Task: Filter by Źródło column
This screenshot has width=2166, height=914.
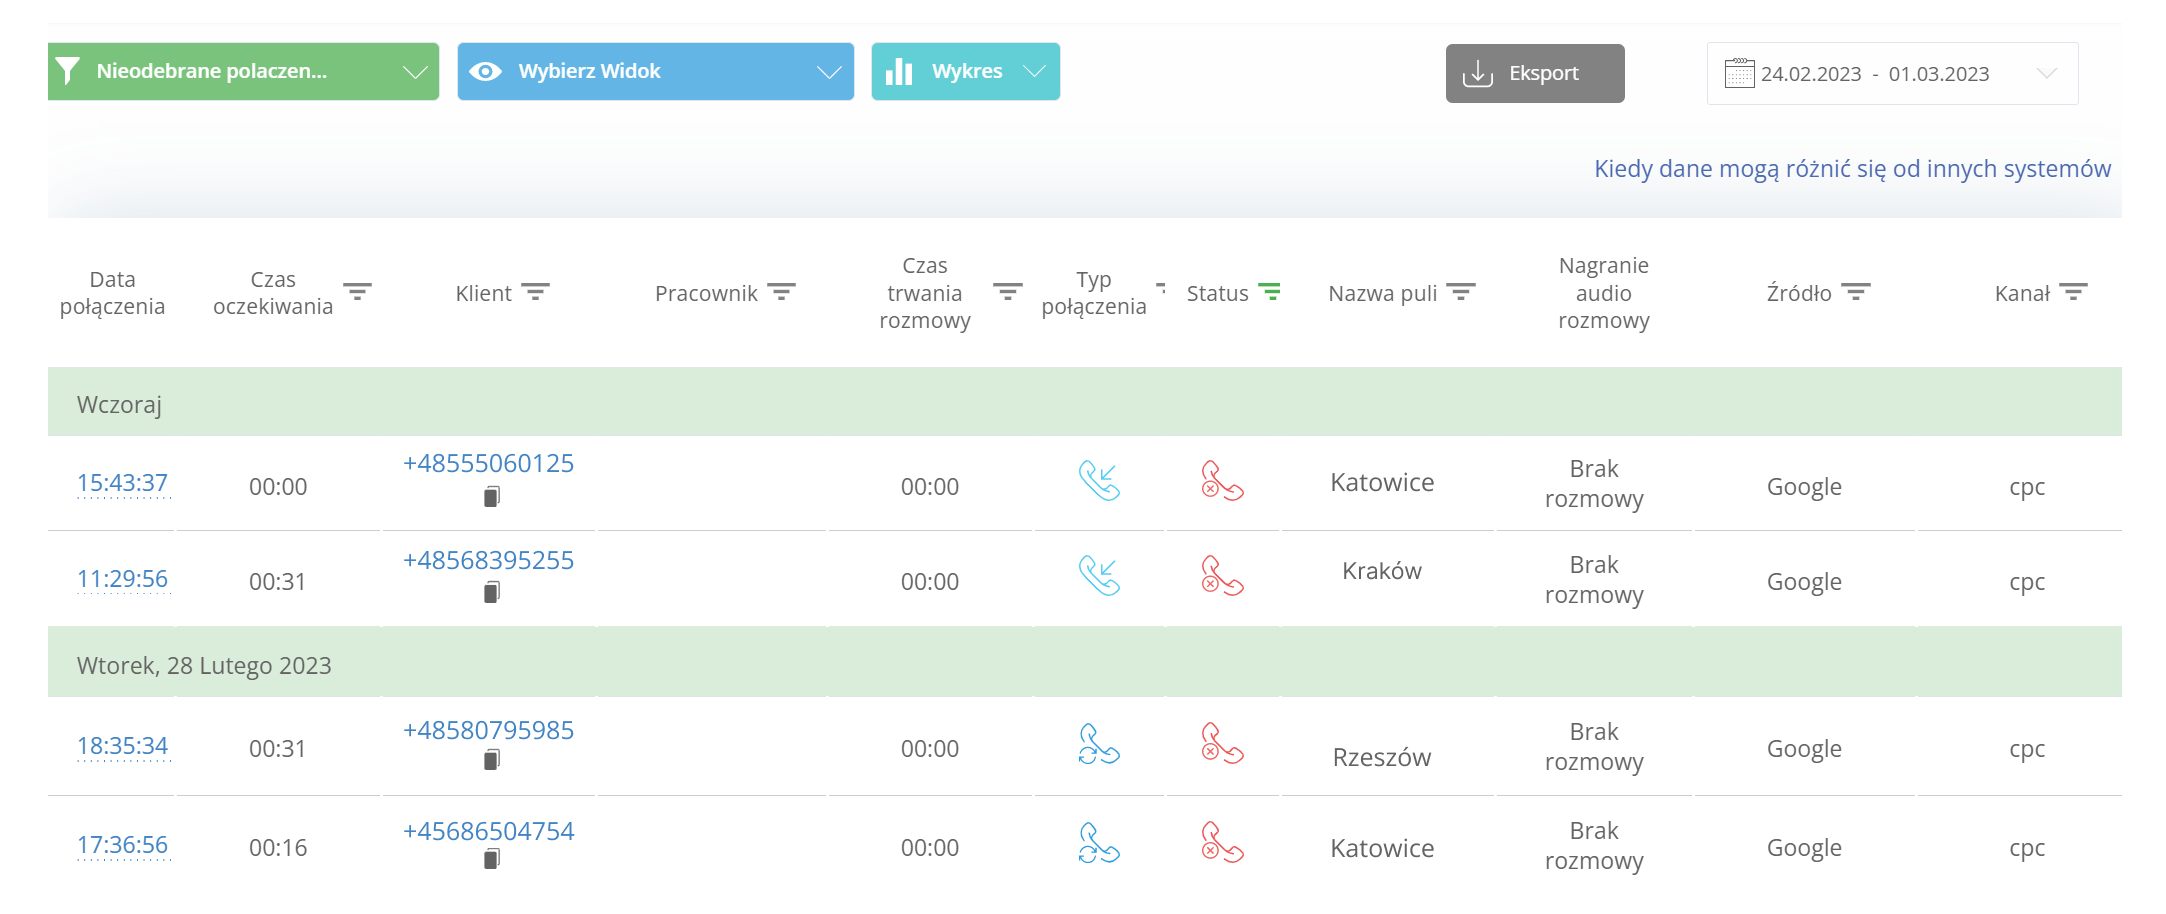Action: coord(1856,292)
